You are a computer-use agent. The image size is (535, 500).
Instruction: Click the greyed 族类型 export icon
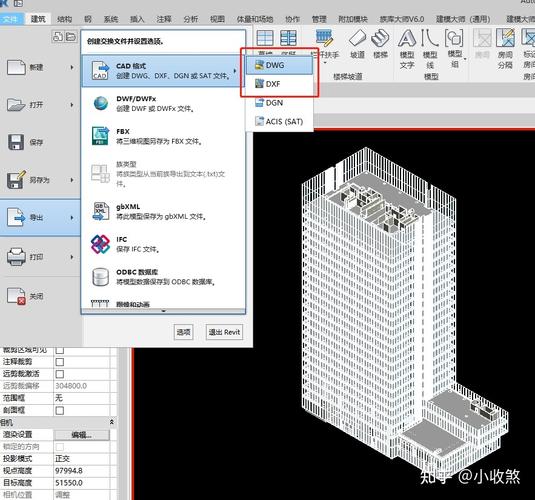100,173
